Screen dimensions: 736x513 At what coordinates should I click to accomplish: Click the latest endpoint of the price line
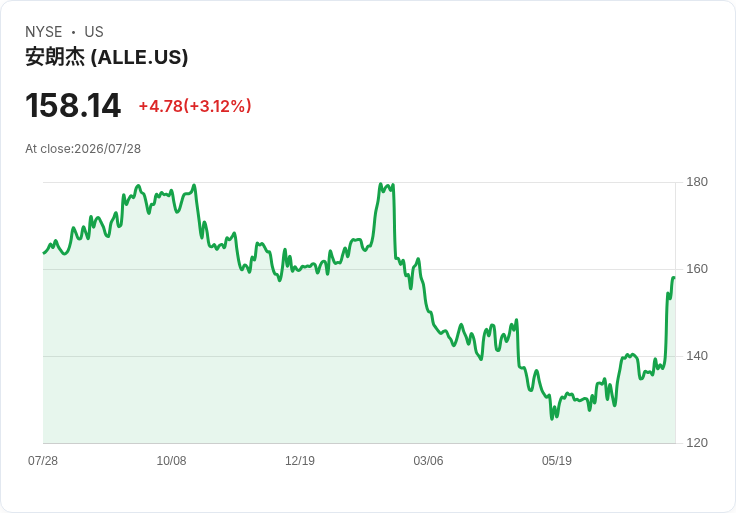pyautogui.click(x=674, y=278)
